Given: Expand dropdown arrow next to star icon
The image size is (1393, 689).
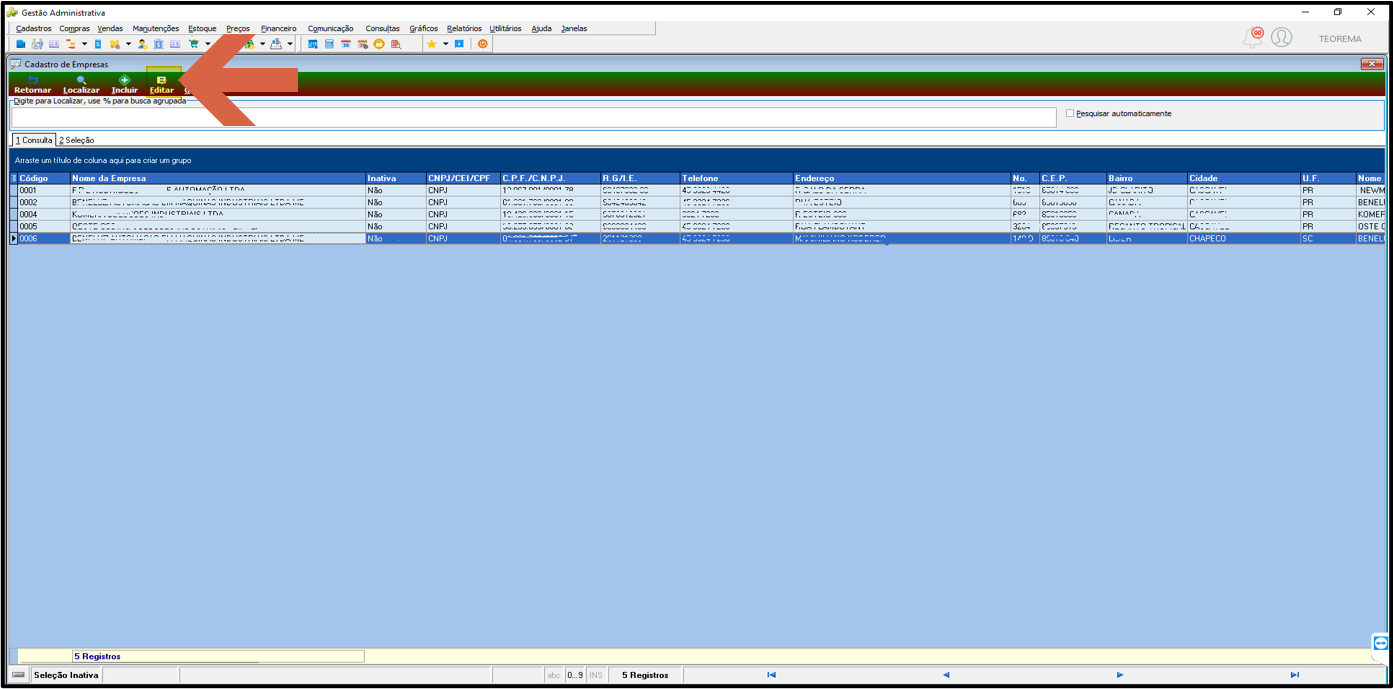Looking at the screenshot, I should point(445,44).
